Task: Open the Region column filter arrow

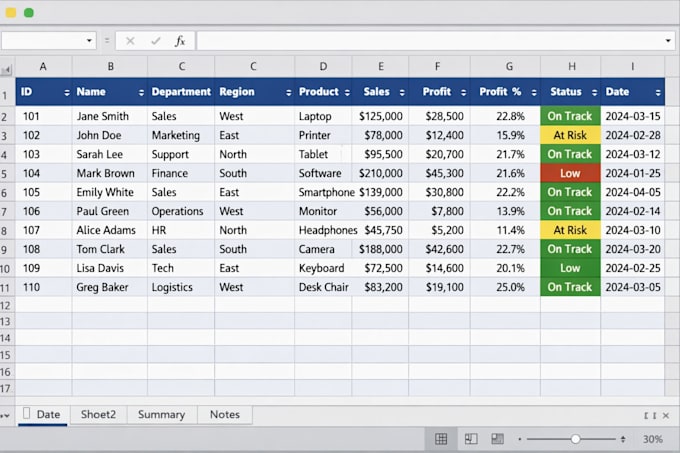Action: click(288, 92)
